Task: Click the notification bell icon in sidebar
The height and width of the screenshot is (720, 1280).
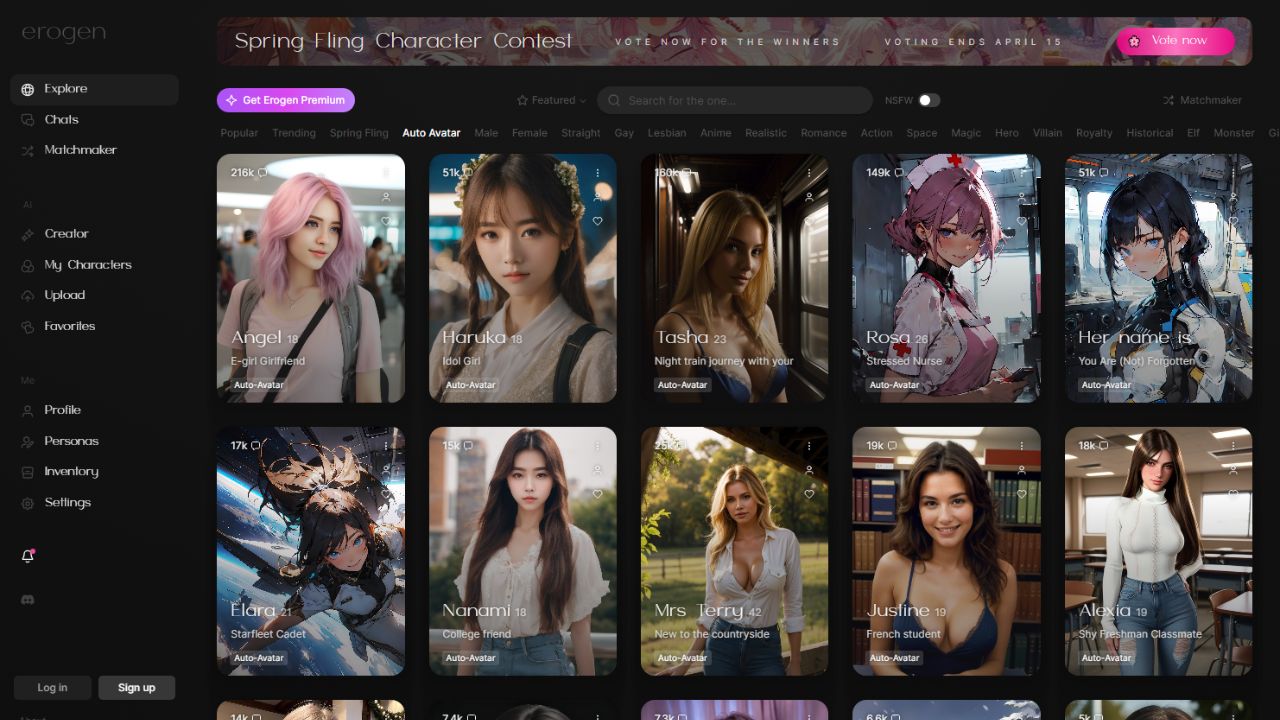Action: click(28, 556)
